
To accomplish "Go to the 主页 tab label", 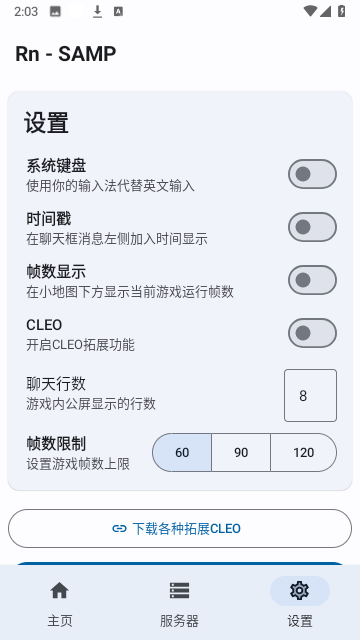I will click(x=60, y=621).
